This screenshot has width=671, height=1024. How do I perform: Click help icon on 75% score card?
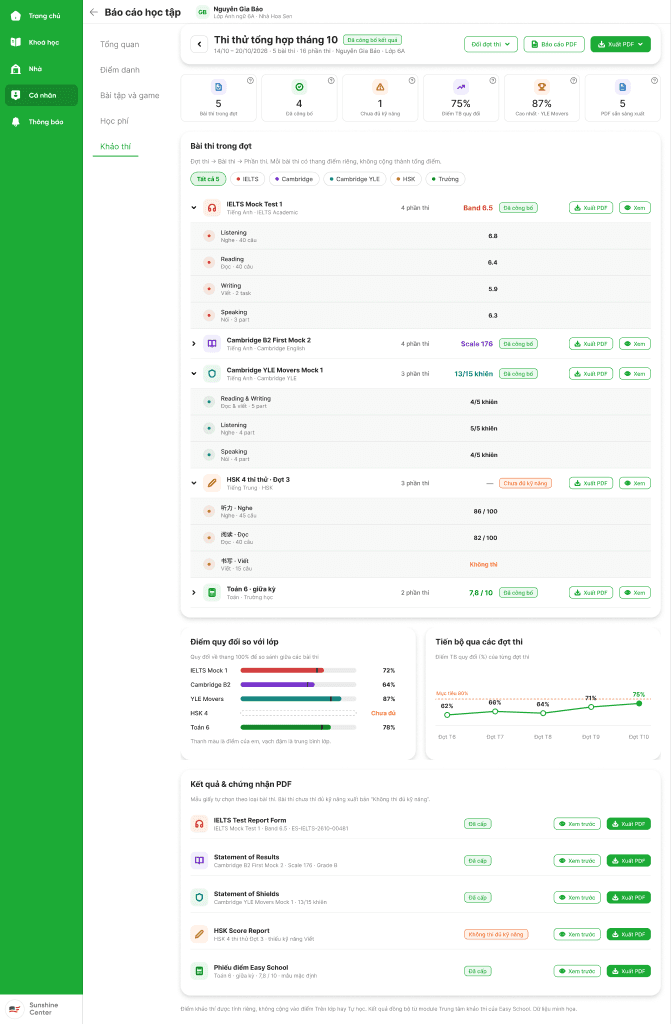pos(493,80)
